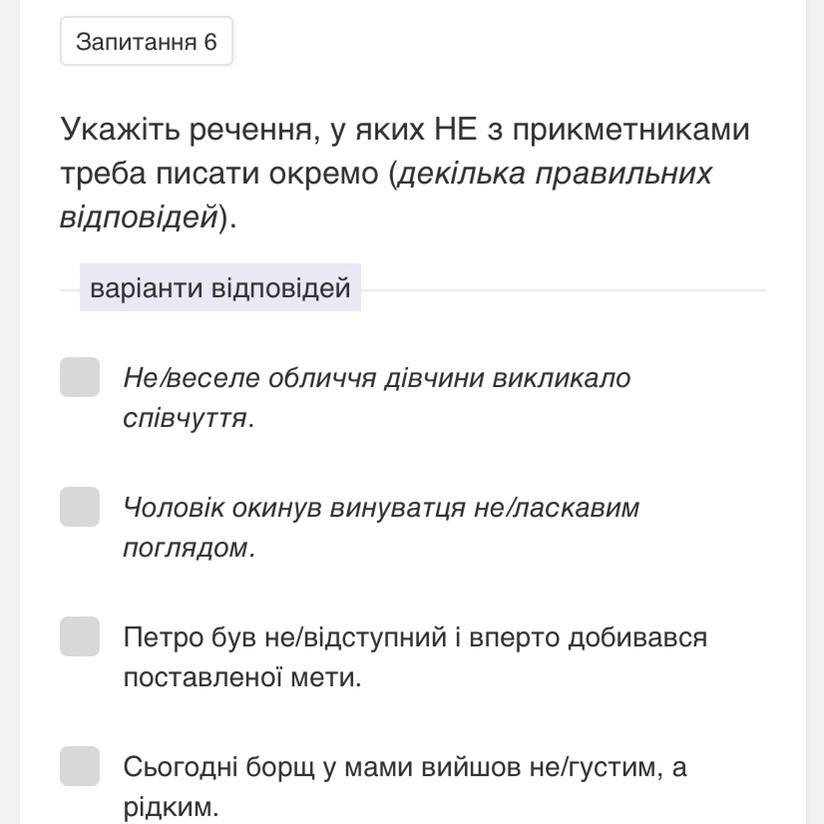824x824 pixels.
Task: Enable the "Сьогодні борщ у мами" checkbox
Action: pyautogui.click(x=80, y=766)
